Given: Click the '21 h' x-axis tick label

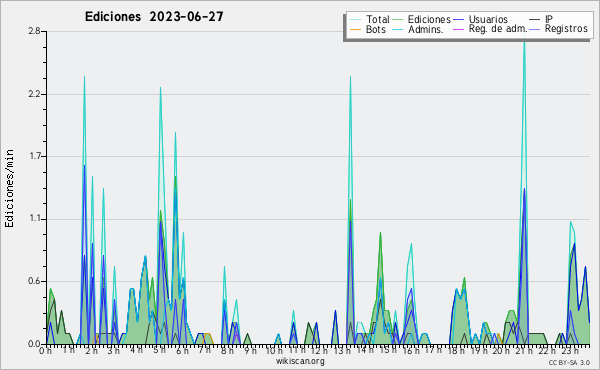Looking at the screenshot, I should coord(524,350).
